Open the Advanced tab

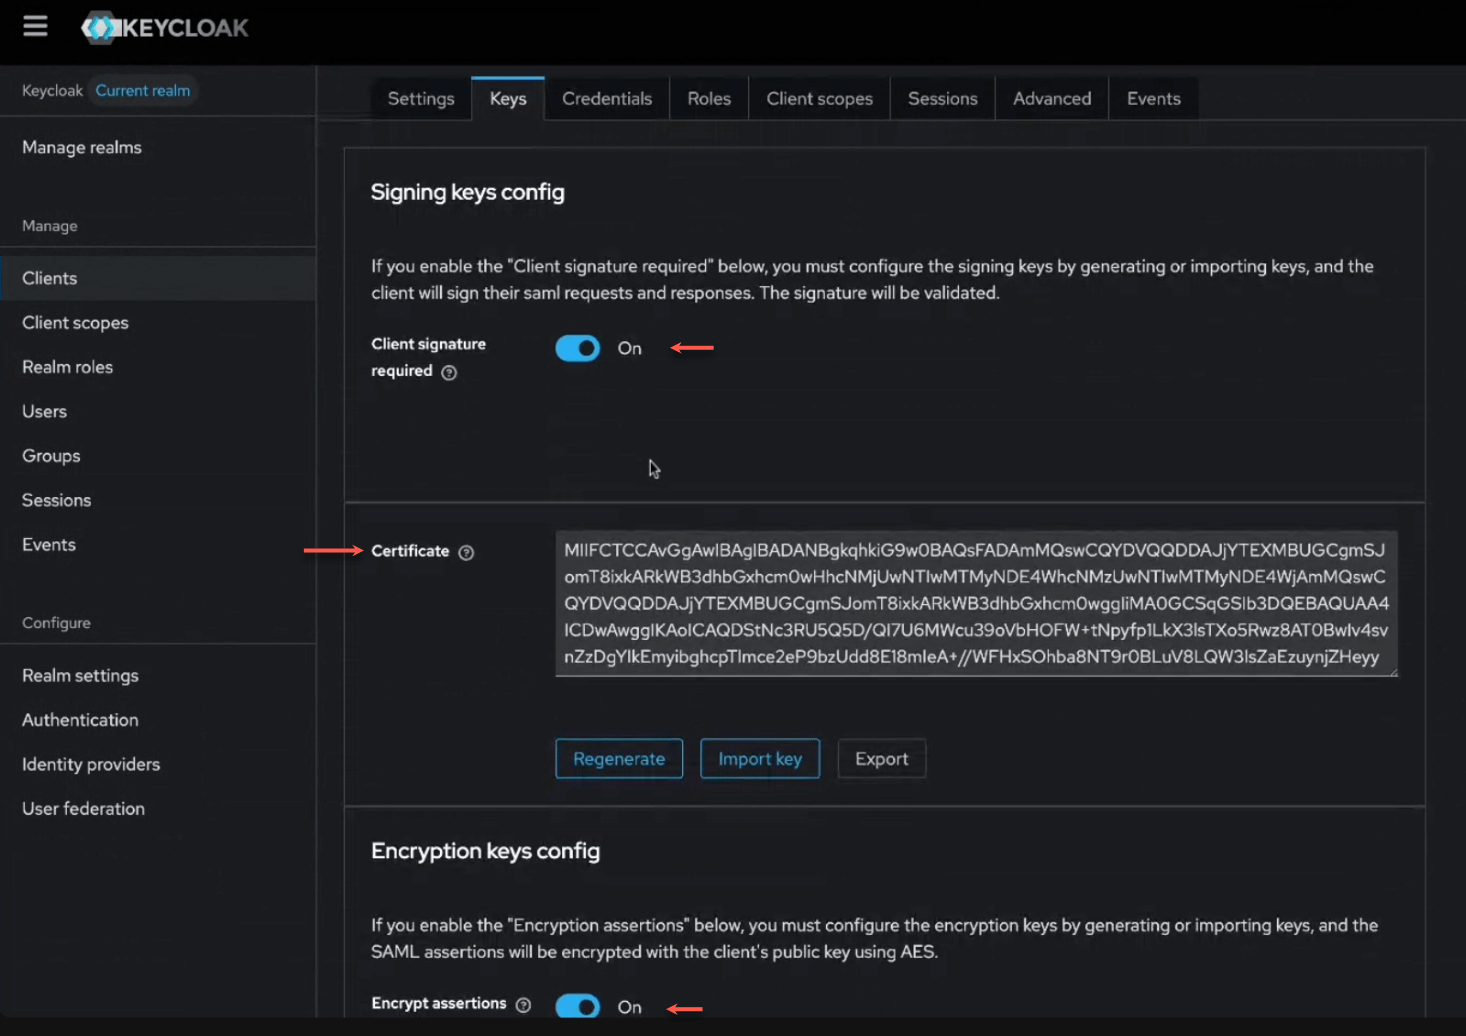click(x=1051, y=98)
